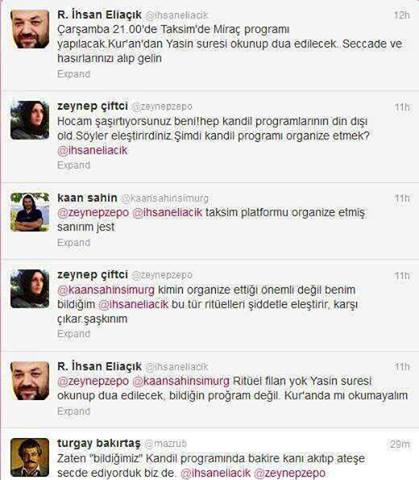Screen dimensions: 419x480
Task: Open R. İhsan Eliaçık's avatar on top tweet
Action: [x=30, y=29]
